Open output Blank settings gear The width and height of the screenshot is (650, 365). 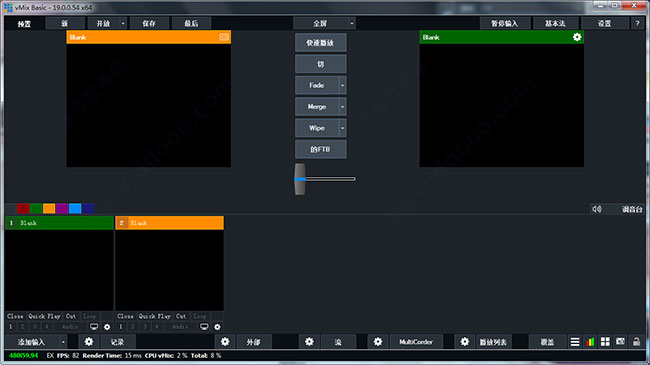577,37
